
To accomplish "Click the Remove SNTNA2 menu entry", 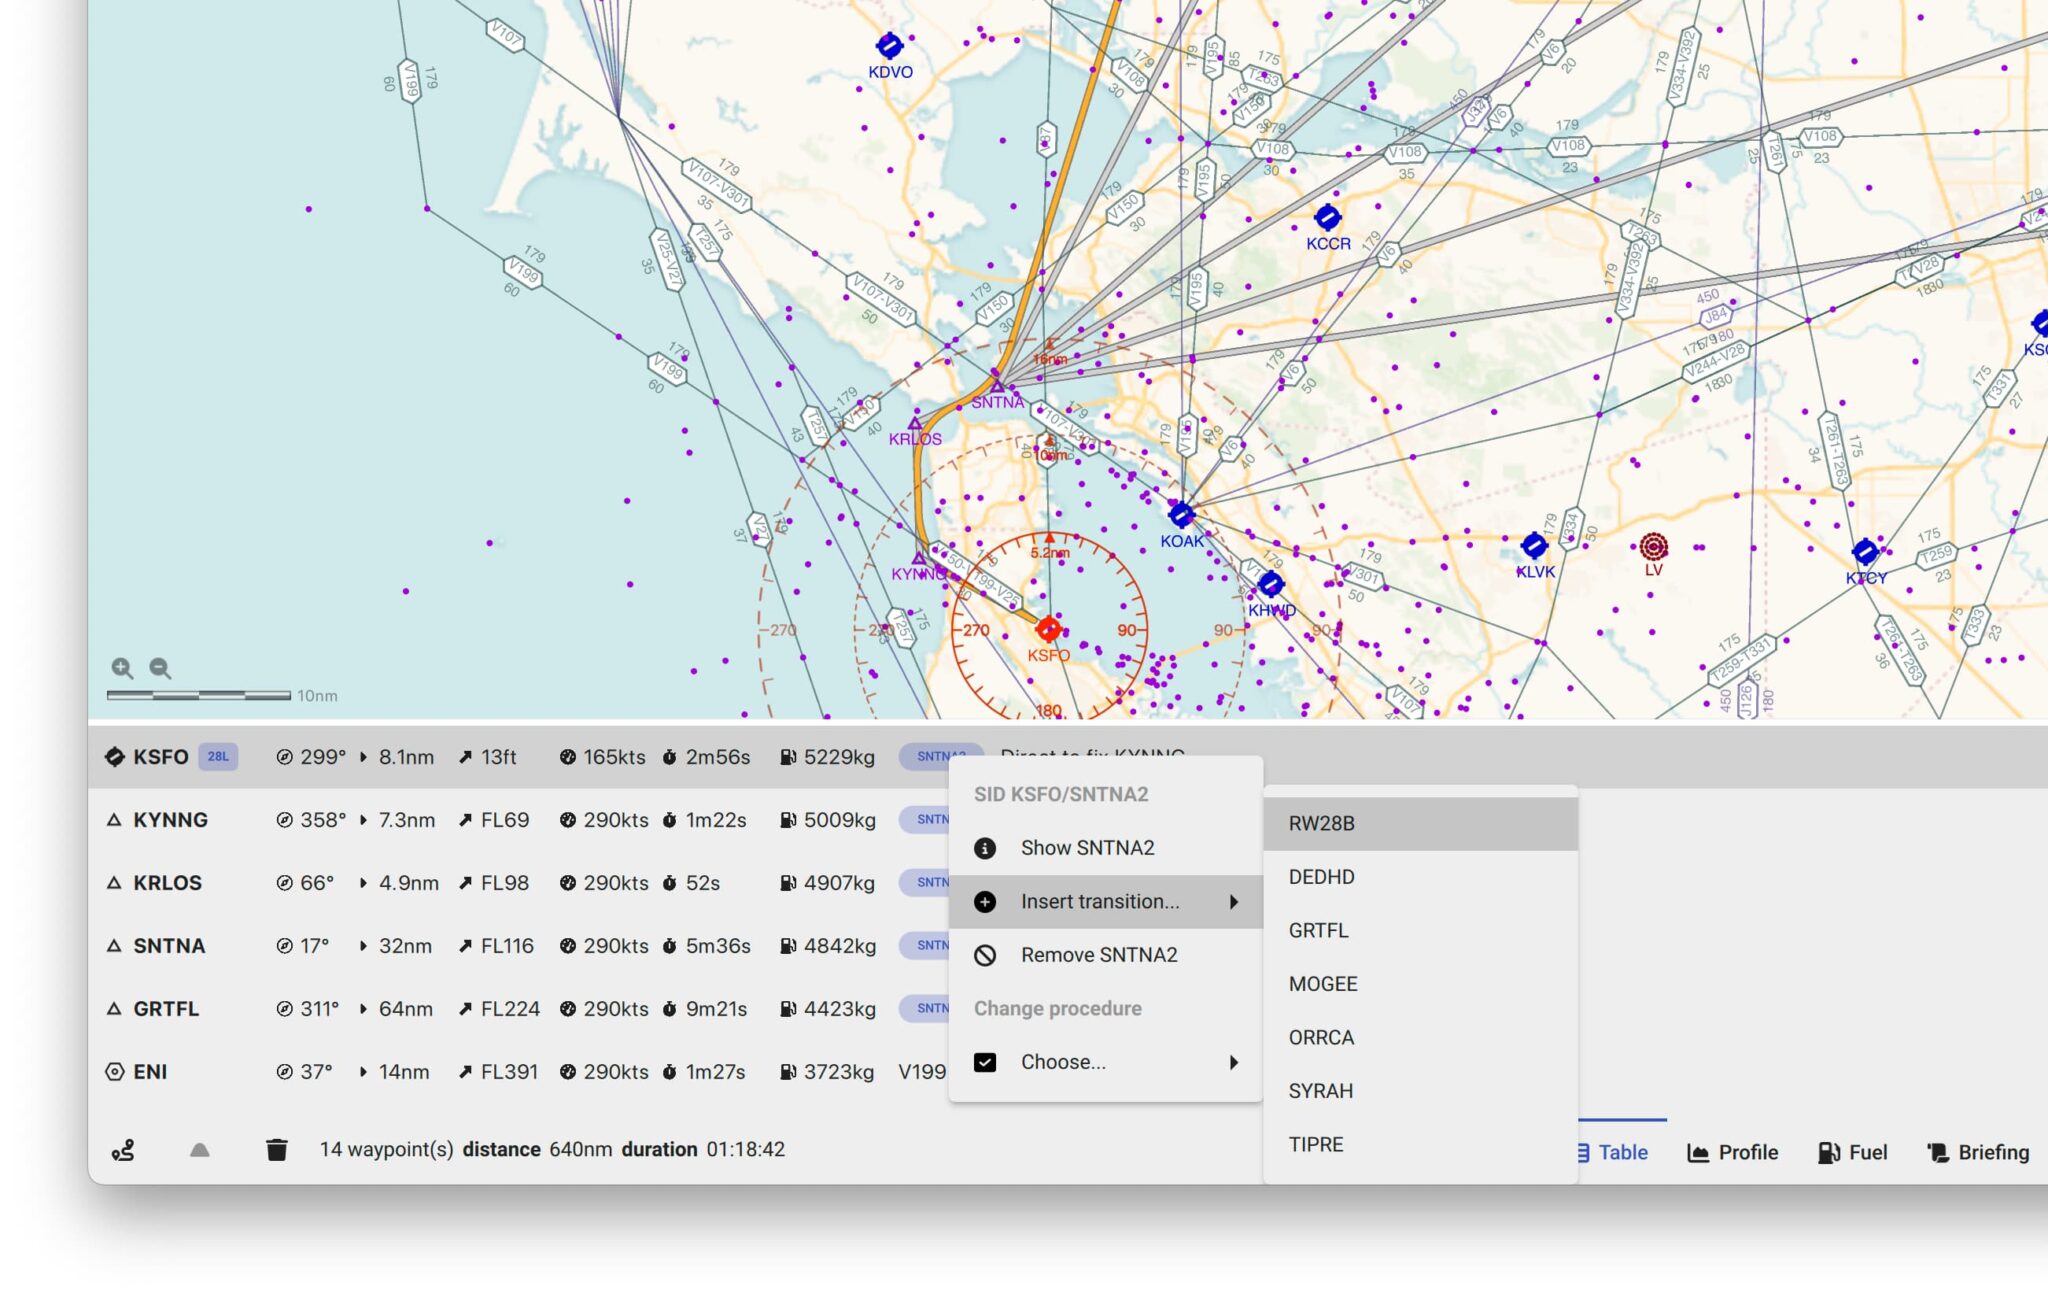I will tap(1099, 954).
